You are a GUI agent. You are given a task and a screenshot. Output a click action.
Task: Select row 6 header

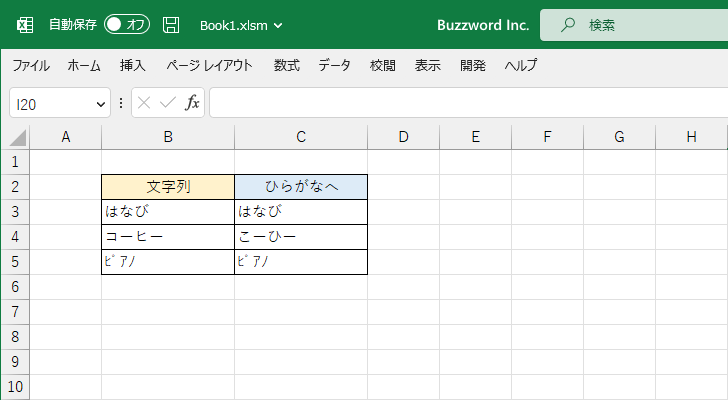pyautogui.click(x=15, y=287)
